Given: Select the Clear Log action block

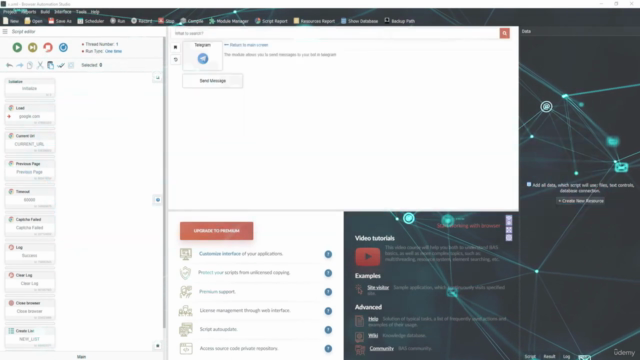Looking at the screenshot, I should coord(30,282).
